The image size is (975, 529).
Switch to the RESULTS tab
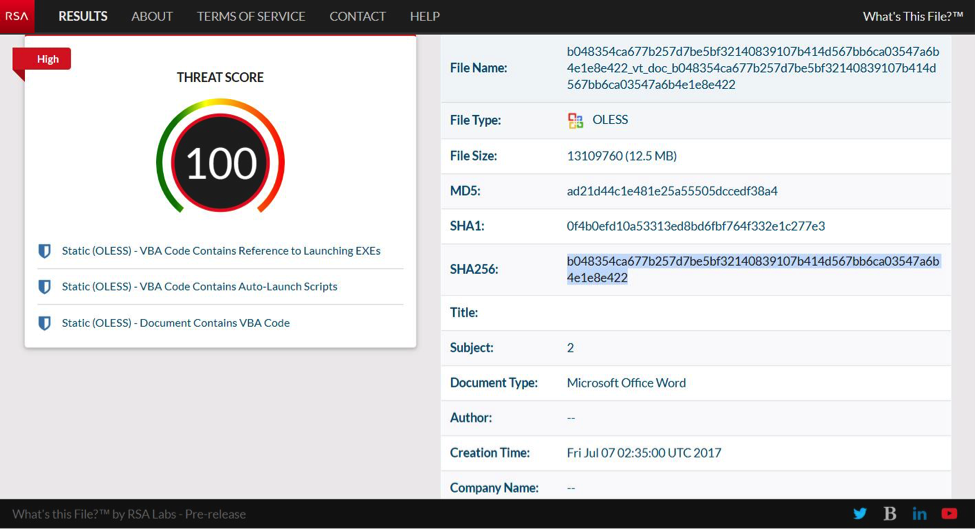coord(83,16)
